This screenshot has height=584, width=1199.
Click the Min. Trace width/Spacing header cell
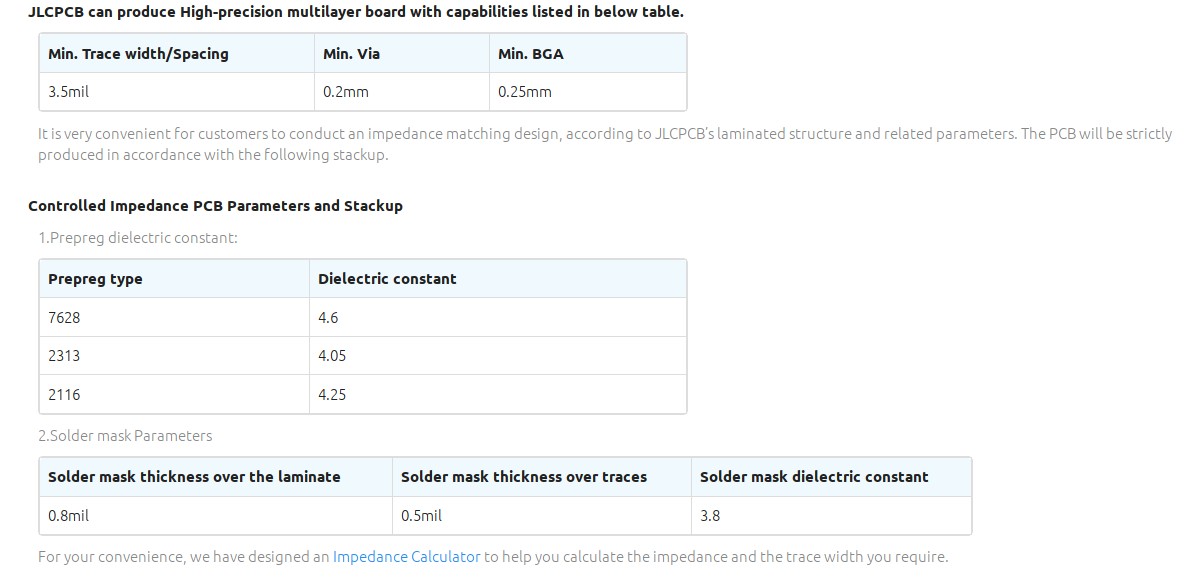click(177, 54)
